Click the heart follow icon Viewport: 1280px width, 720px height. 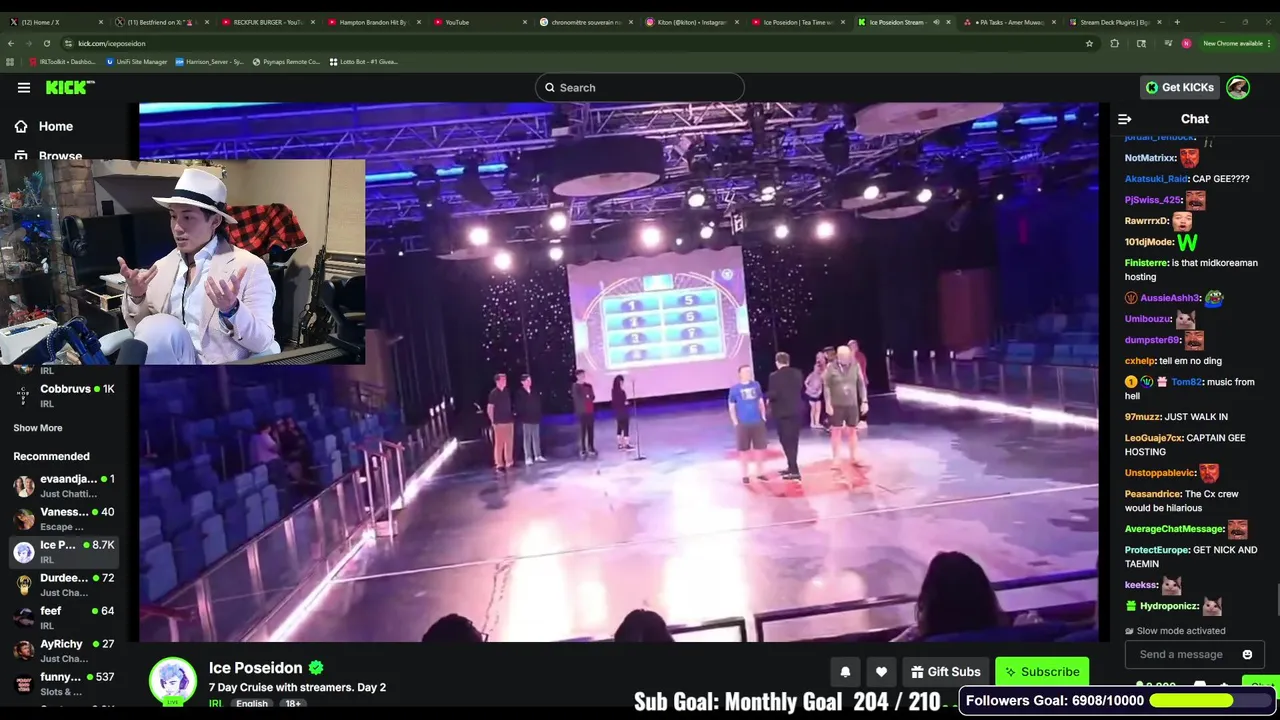(x=881, y=672)
